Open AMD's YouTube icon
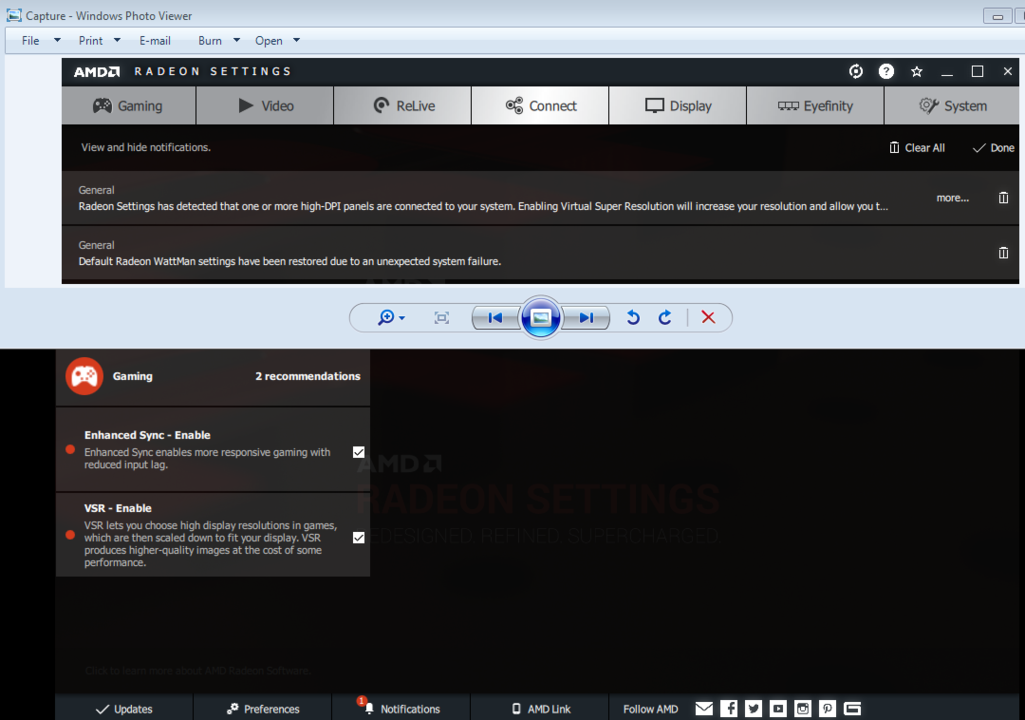This screenshot has width=1025, height=720. click(x=778, y=709)
